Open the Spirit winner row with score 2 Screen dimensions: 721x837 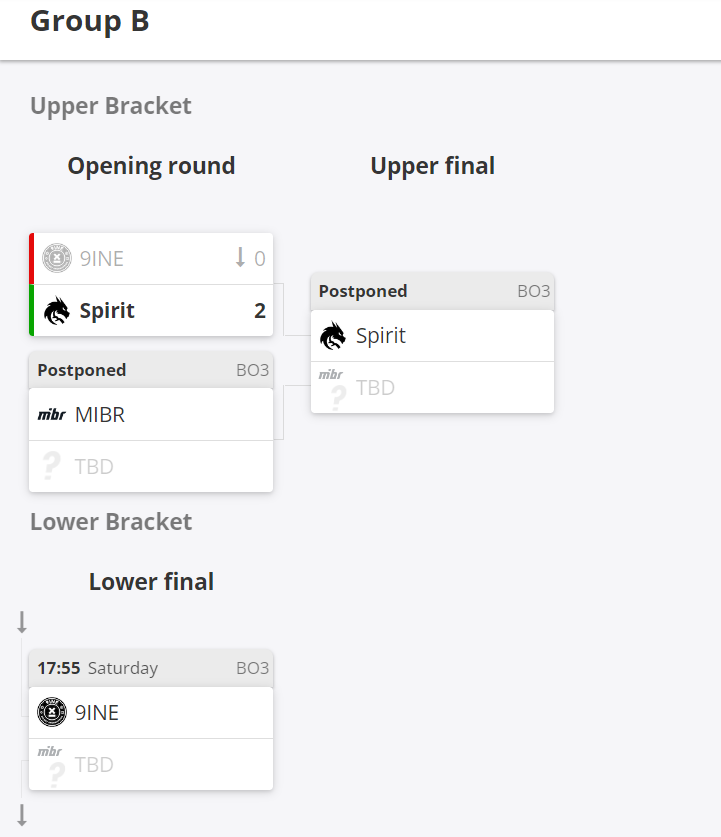tap(150, 311)
